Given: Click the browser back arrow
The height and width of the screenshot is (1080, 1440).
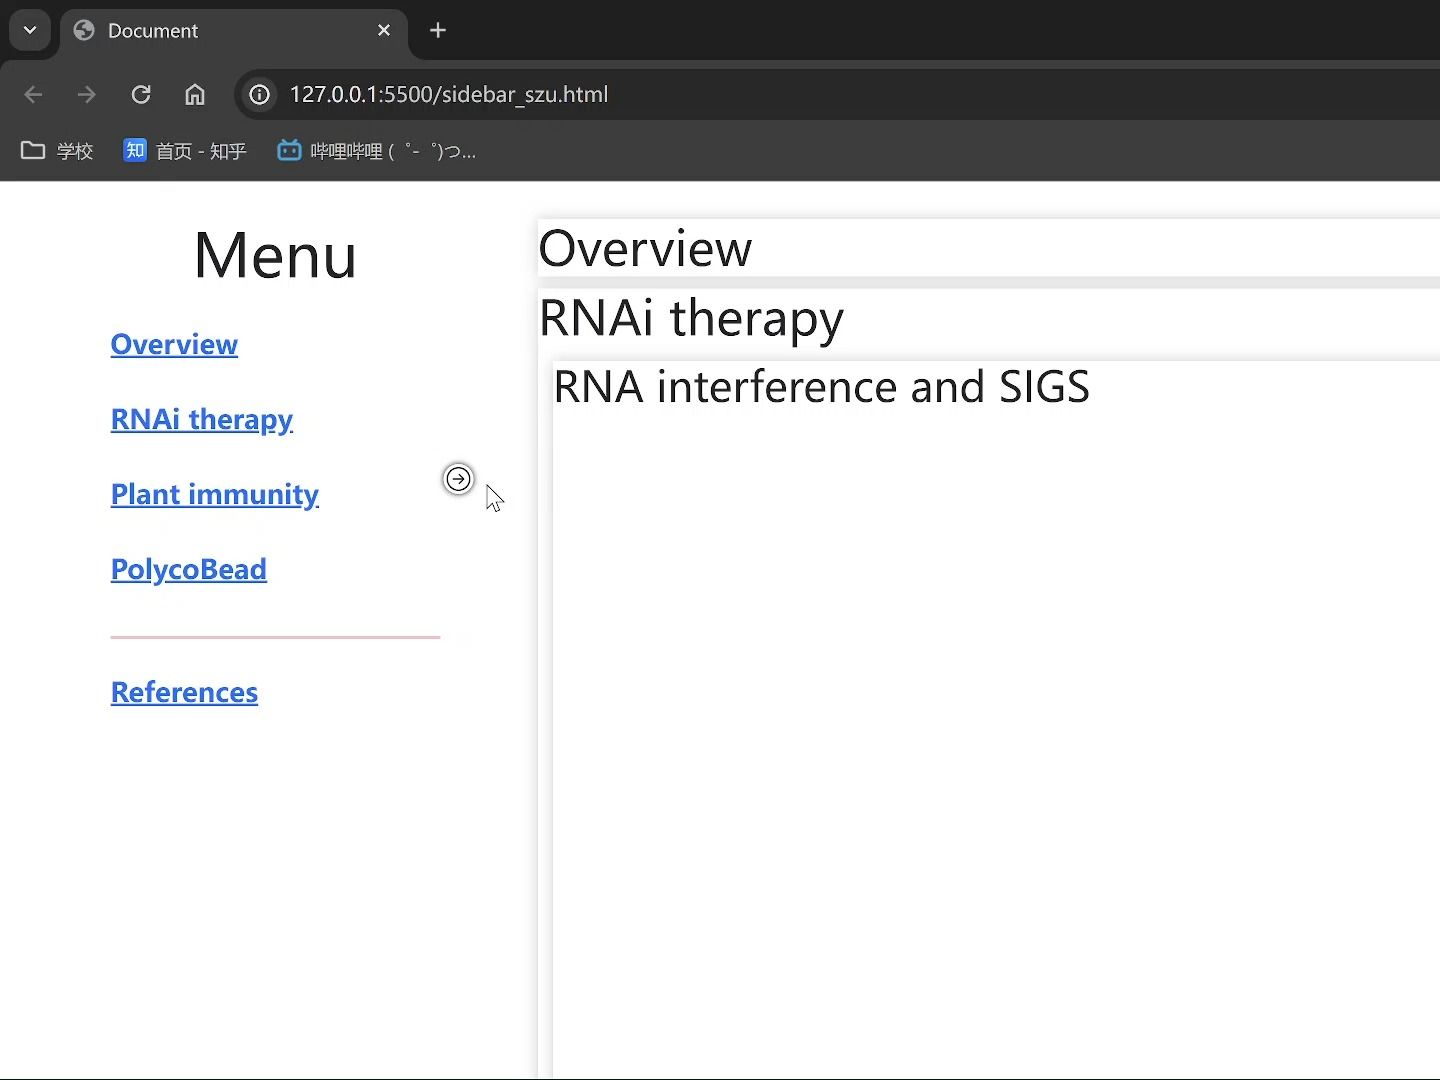Looking at the screenshot, I should click(33, 94).
